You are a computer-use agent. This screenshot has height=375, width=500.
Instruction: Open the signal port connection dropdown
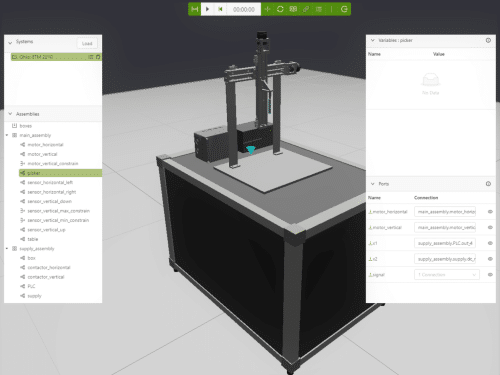pos(447,275)
